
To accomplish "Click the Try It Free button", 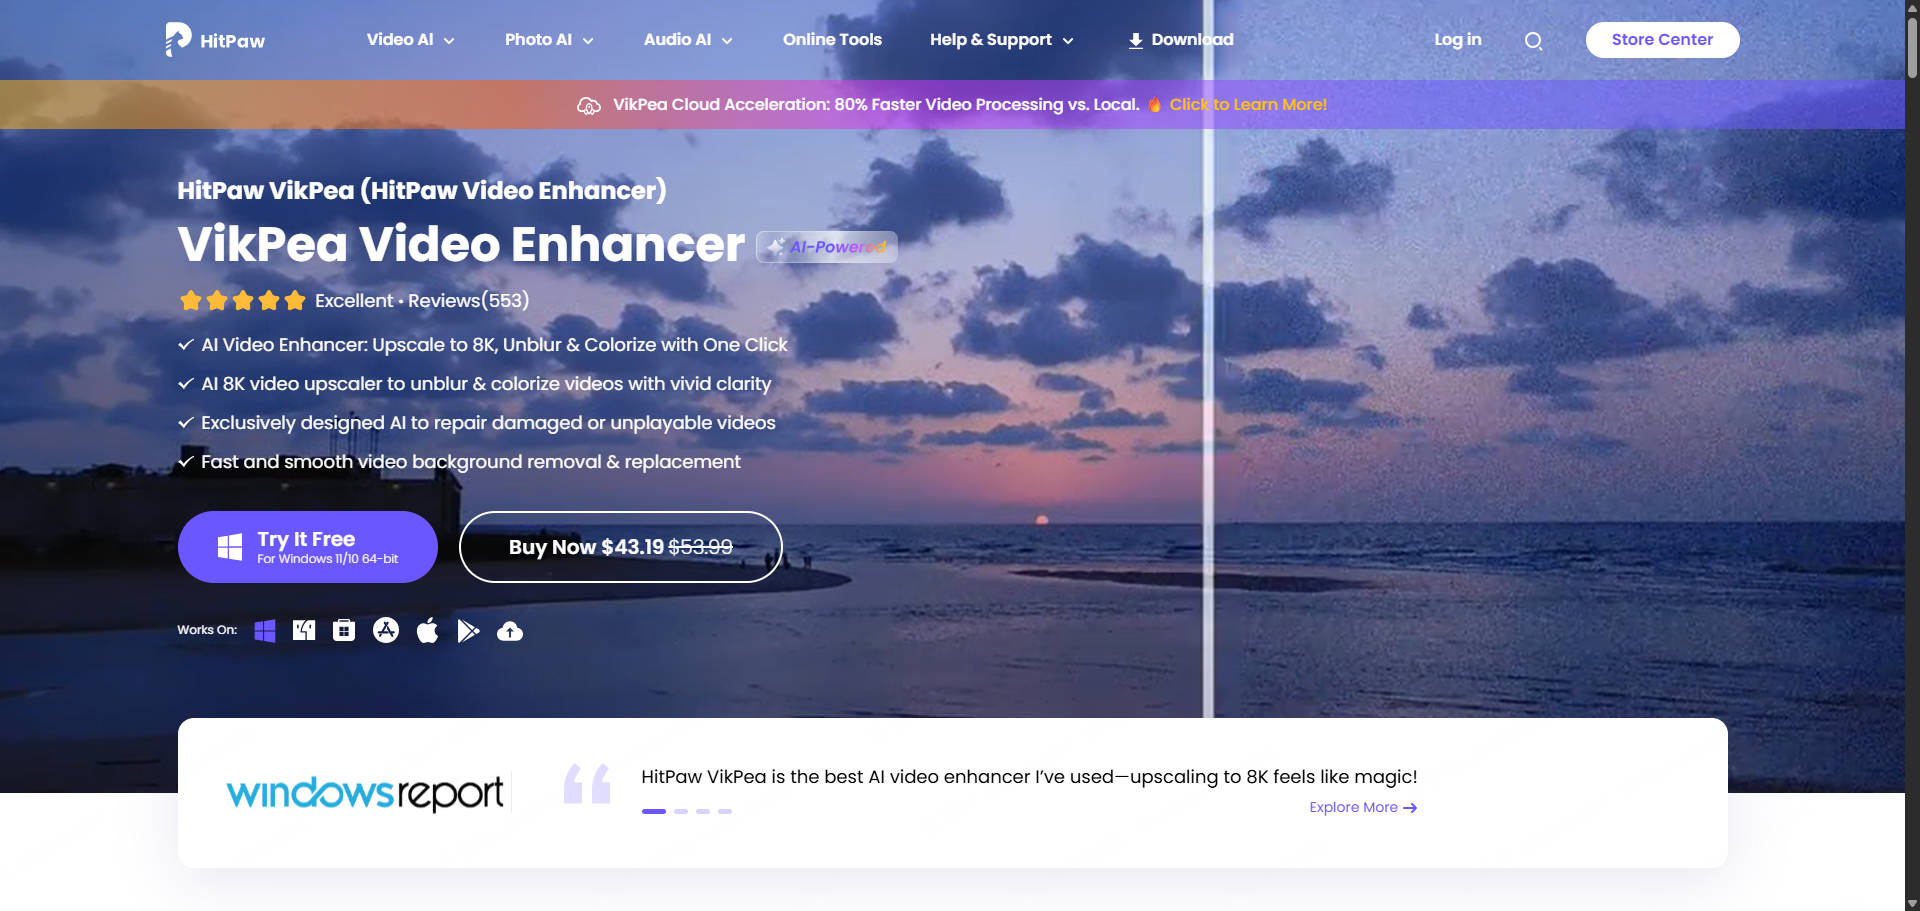I will pos(307,547).
